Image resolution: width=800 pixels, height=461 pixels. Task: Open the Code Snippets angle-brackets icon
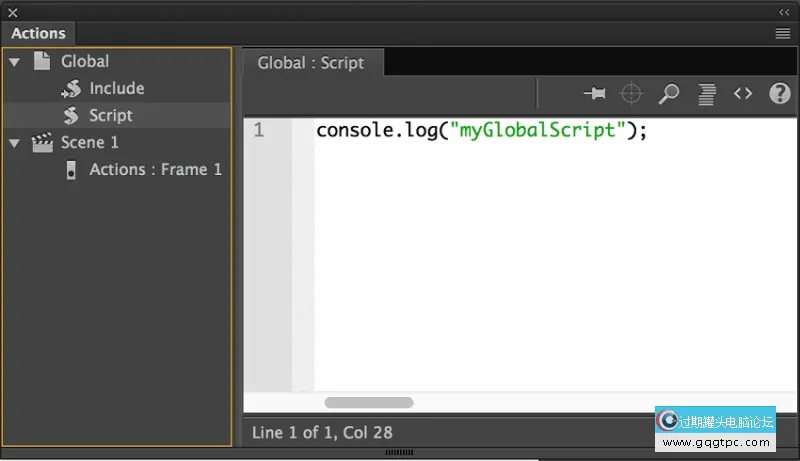[742, 94]
